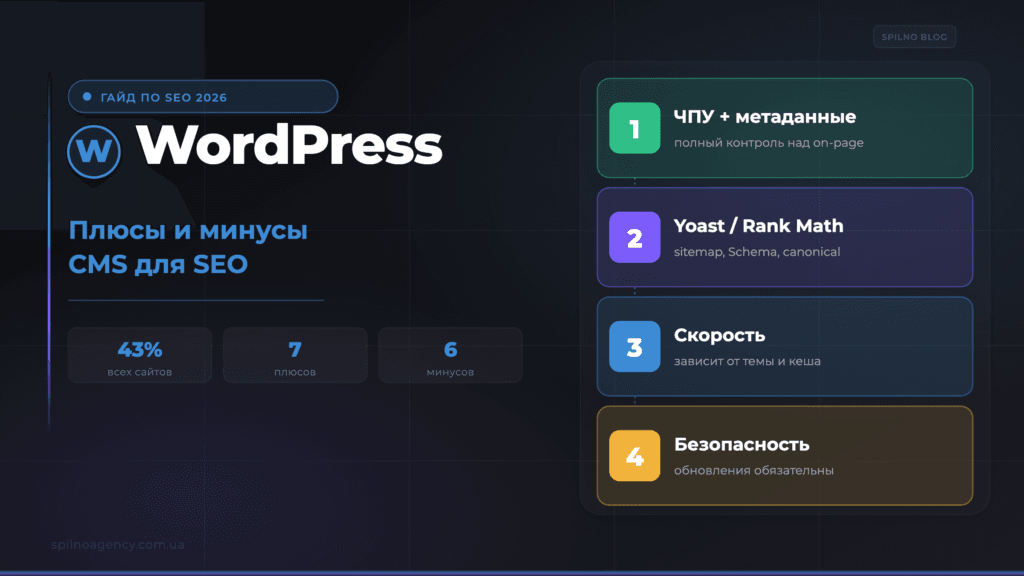Screen dimensions: 1024x576
Task: Click the yellow number 4 badge
Action: point(634,455)
